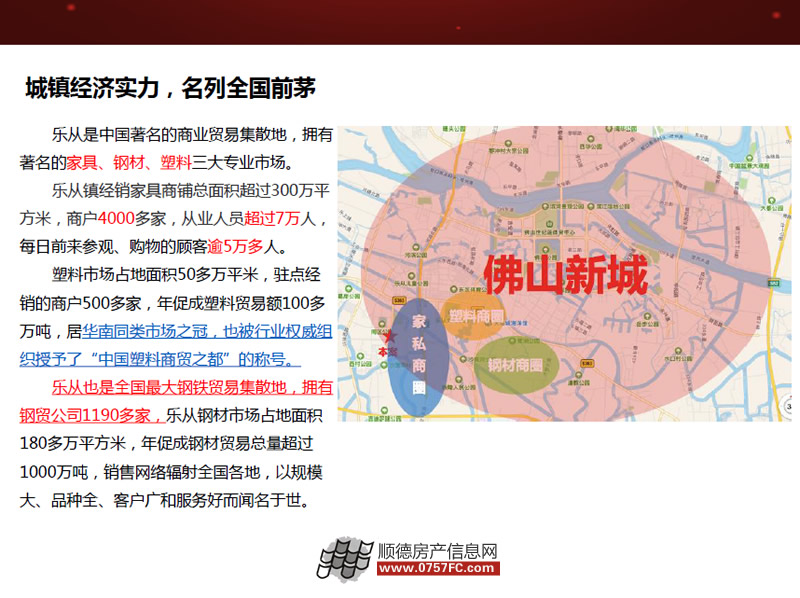Select the green 钢材商圈 zone on the map
800x598 pixels.
click(515, 365)
